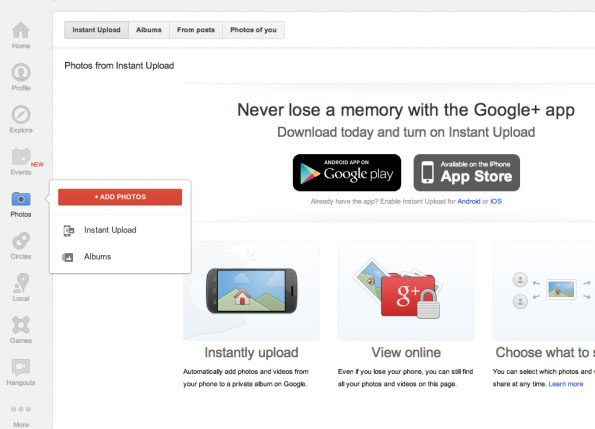Open the Events calendar icon
Screen dimensions: 595x429
[21, 157]
